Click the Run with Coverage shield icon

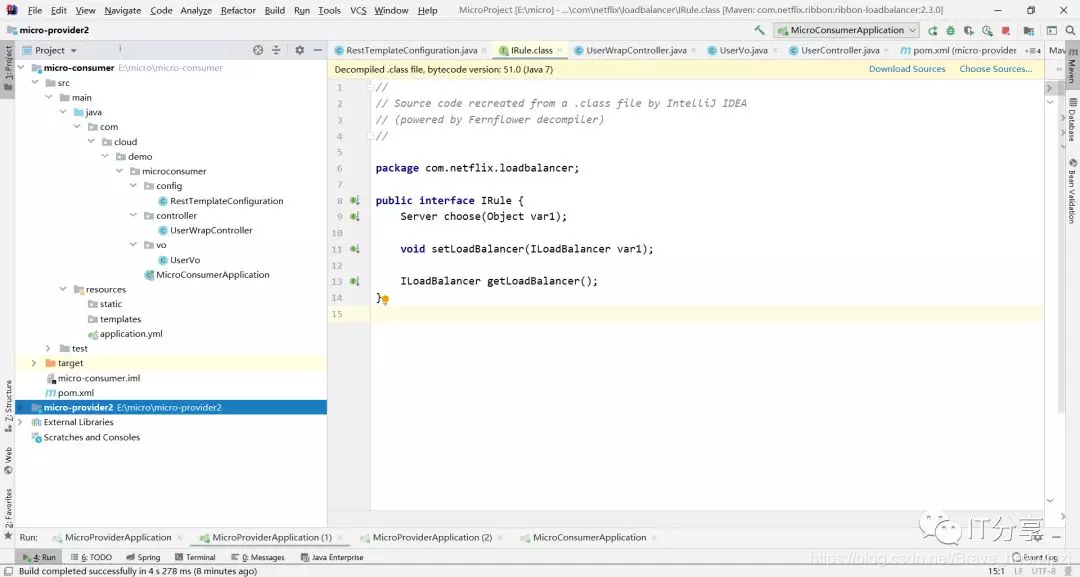tap(968, 30)
